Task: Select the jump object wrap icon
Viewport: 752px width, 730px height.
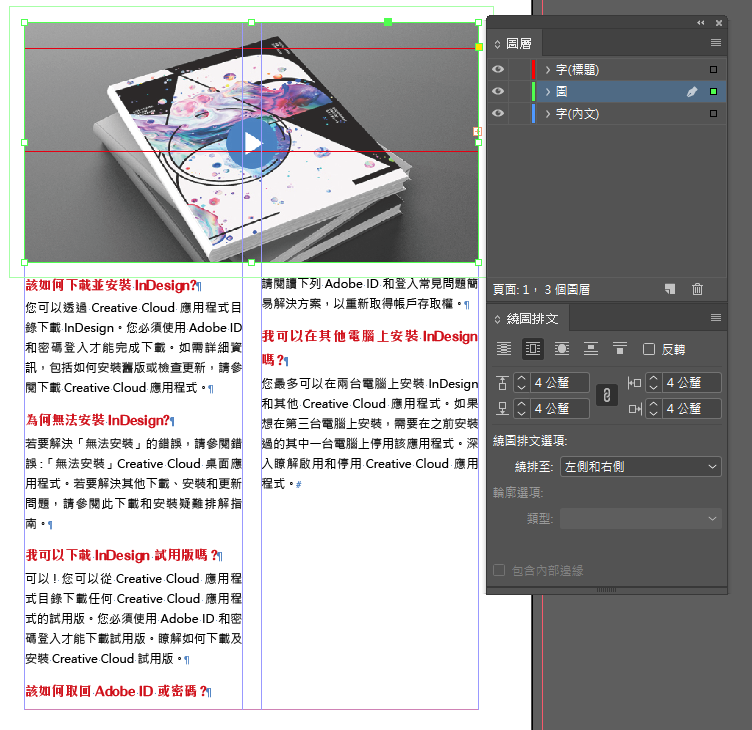Action: [x=590, y=349]
